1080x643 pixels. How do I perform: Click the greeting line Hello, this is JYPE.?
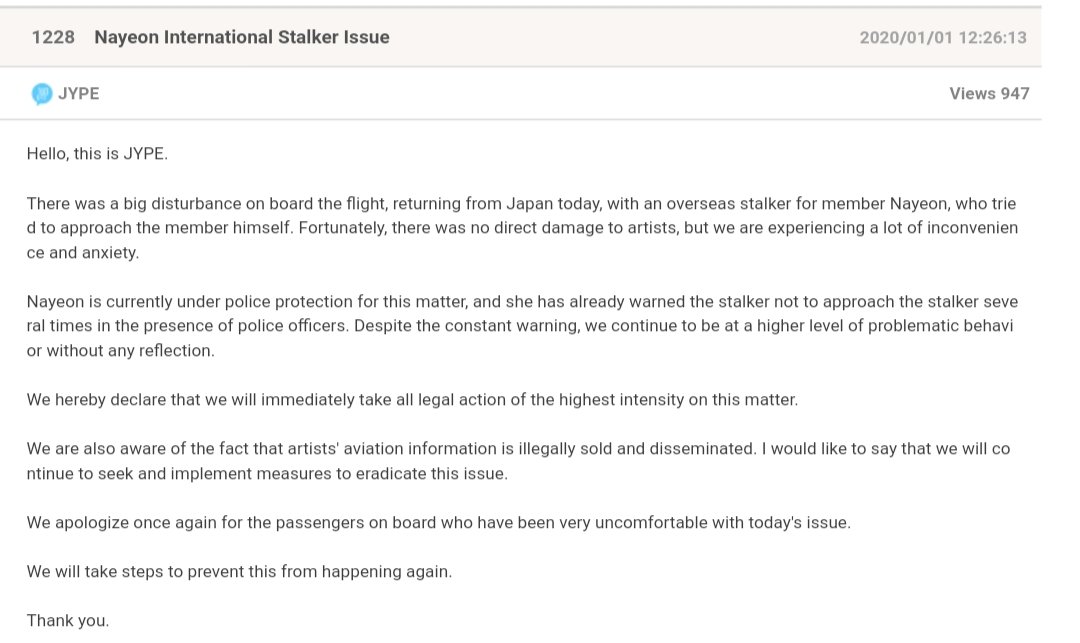coord(97,154)
